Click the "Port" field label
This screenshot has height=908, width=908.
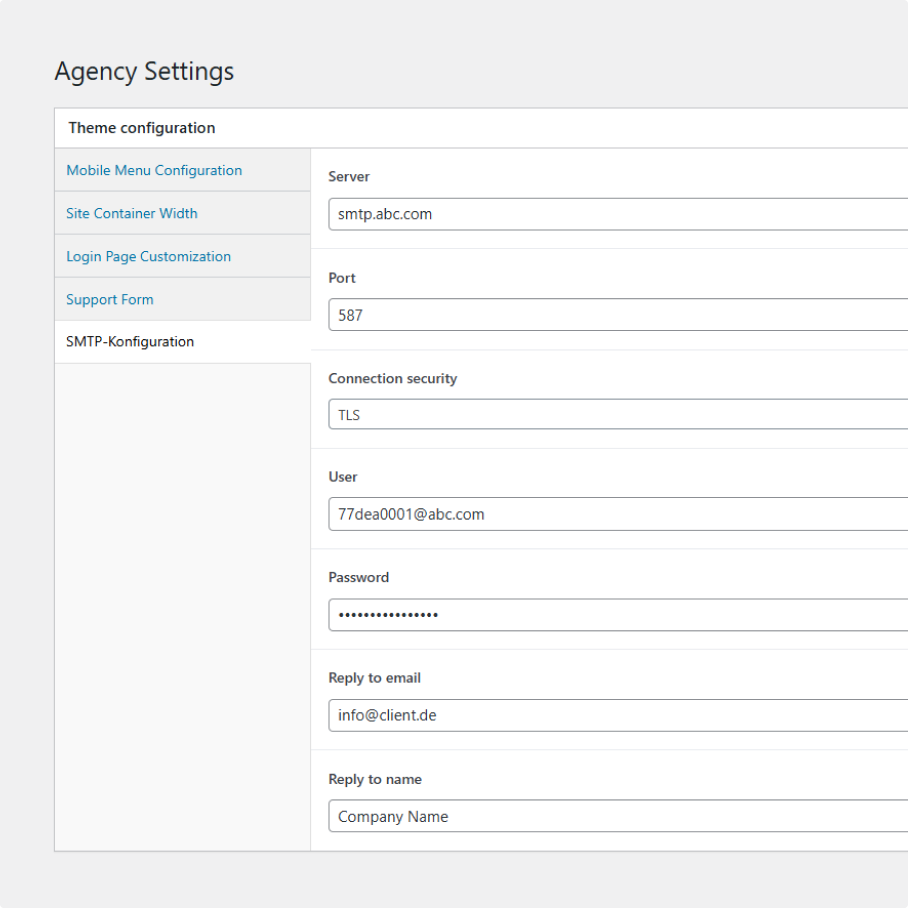tap(342, 278)
